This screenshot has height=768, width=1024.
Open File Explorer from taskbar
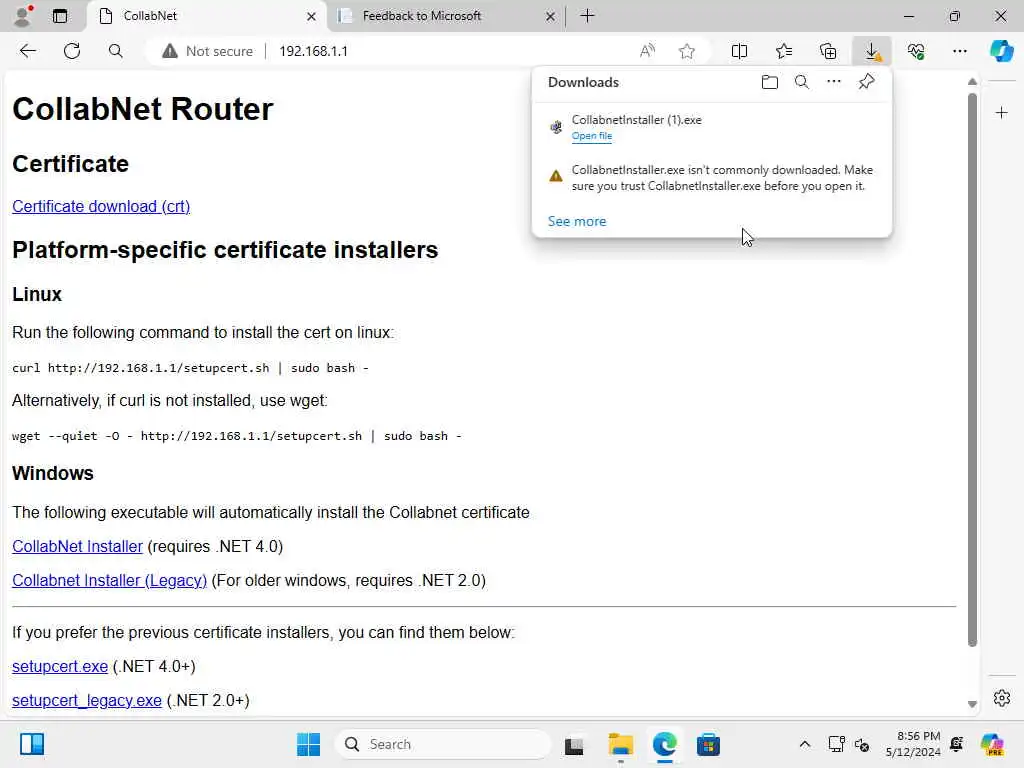pos(620,744)
